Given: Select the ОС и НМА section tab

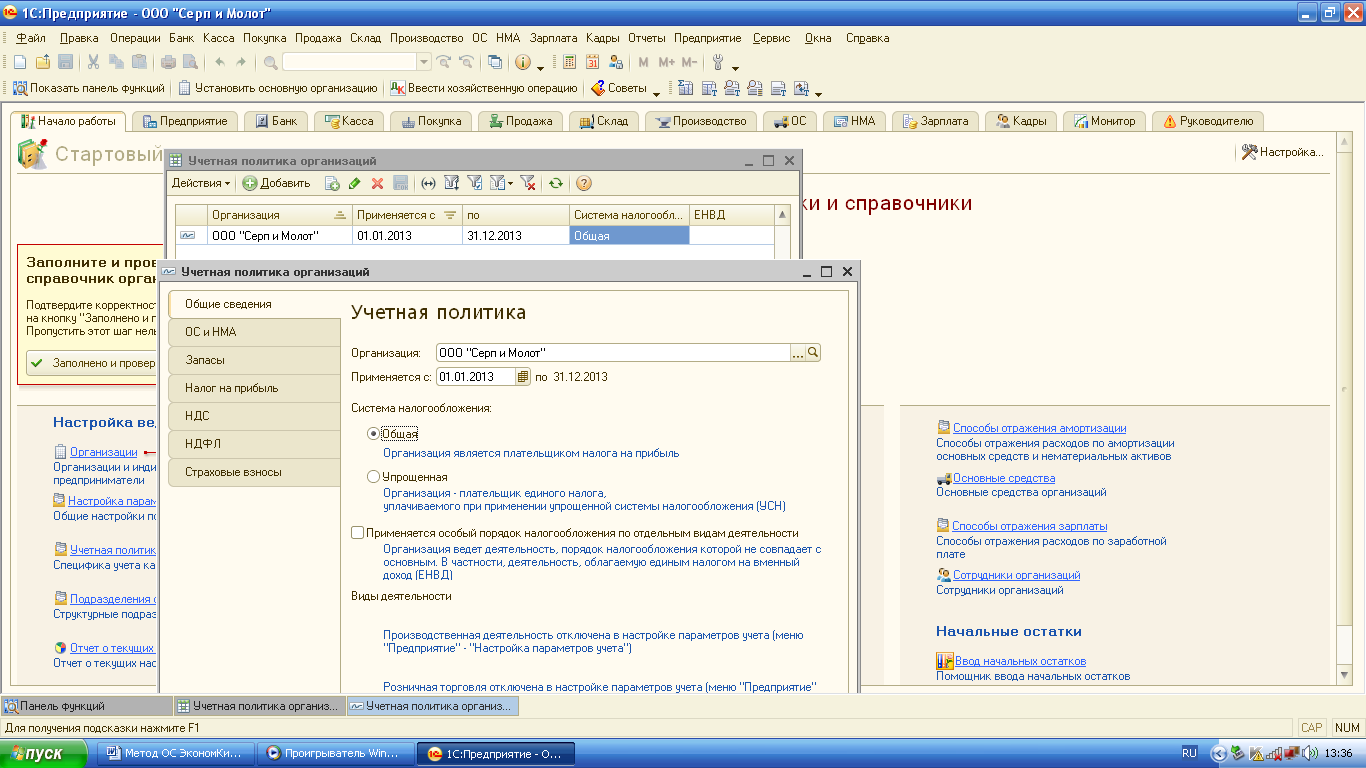Looking at the screenshot, I should tap(255, 332).
